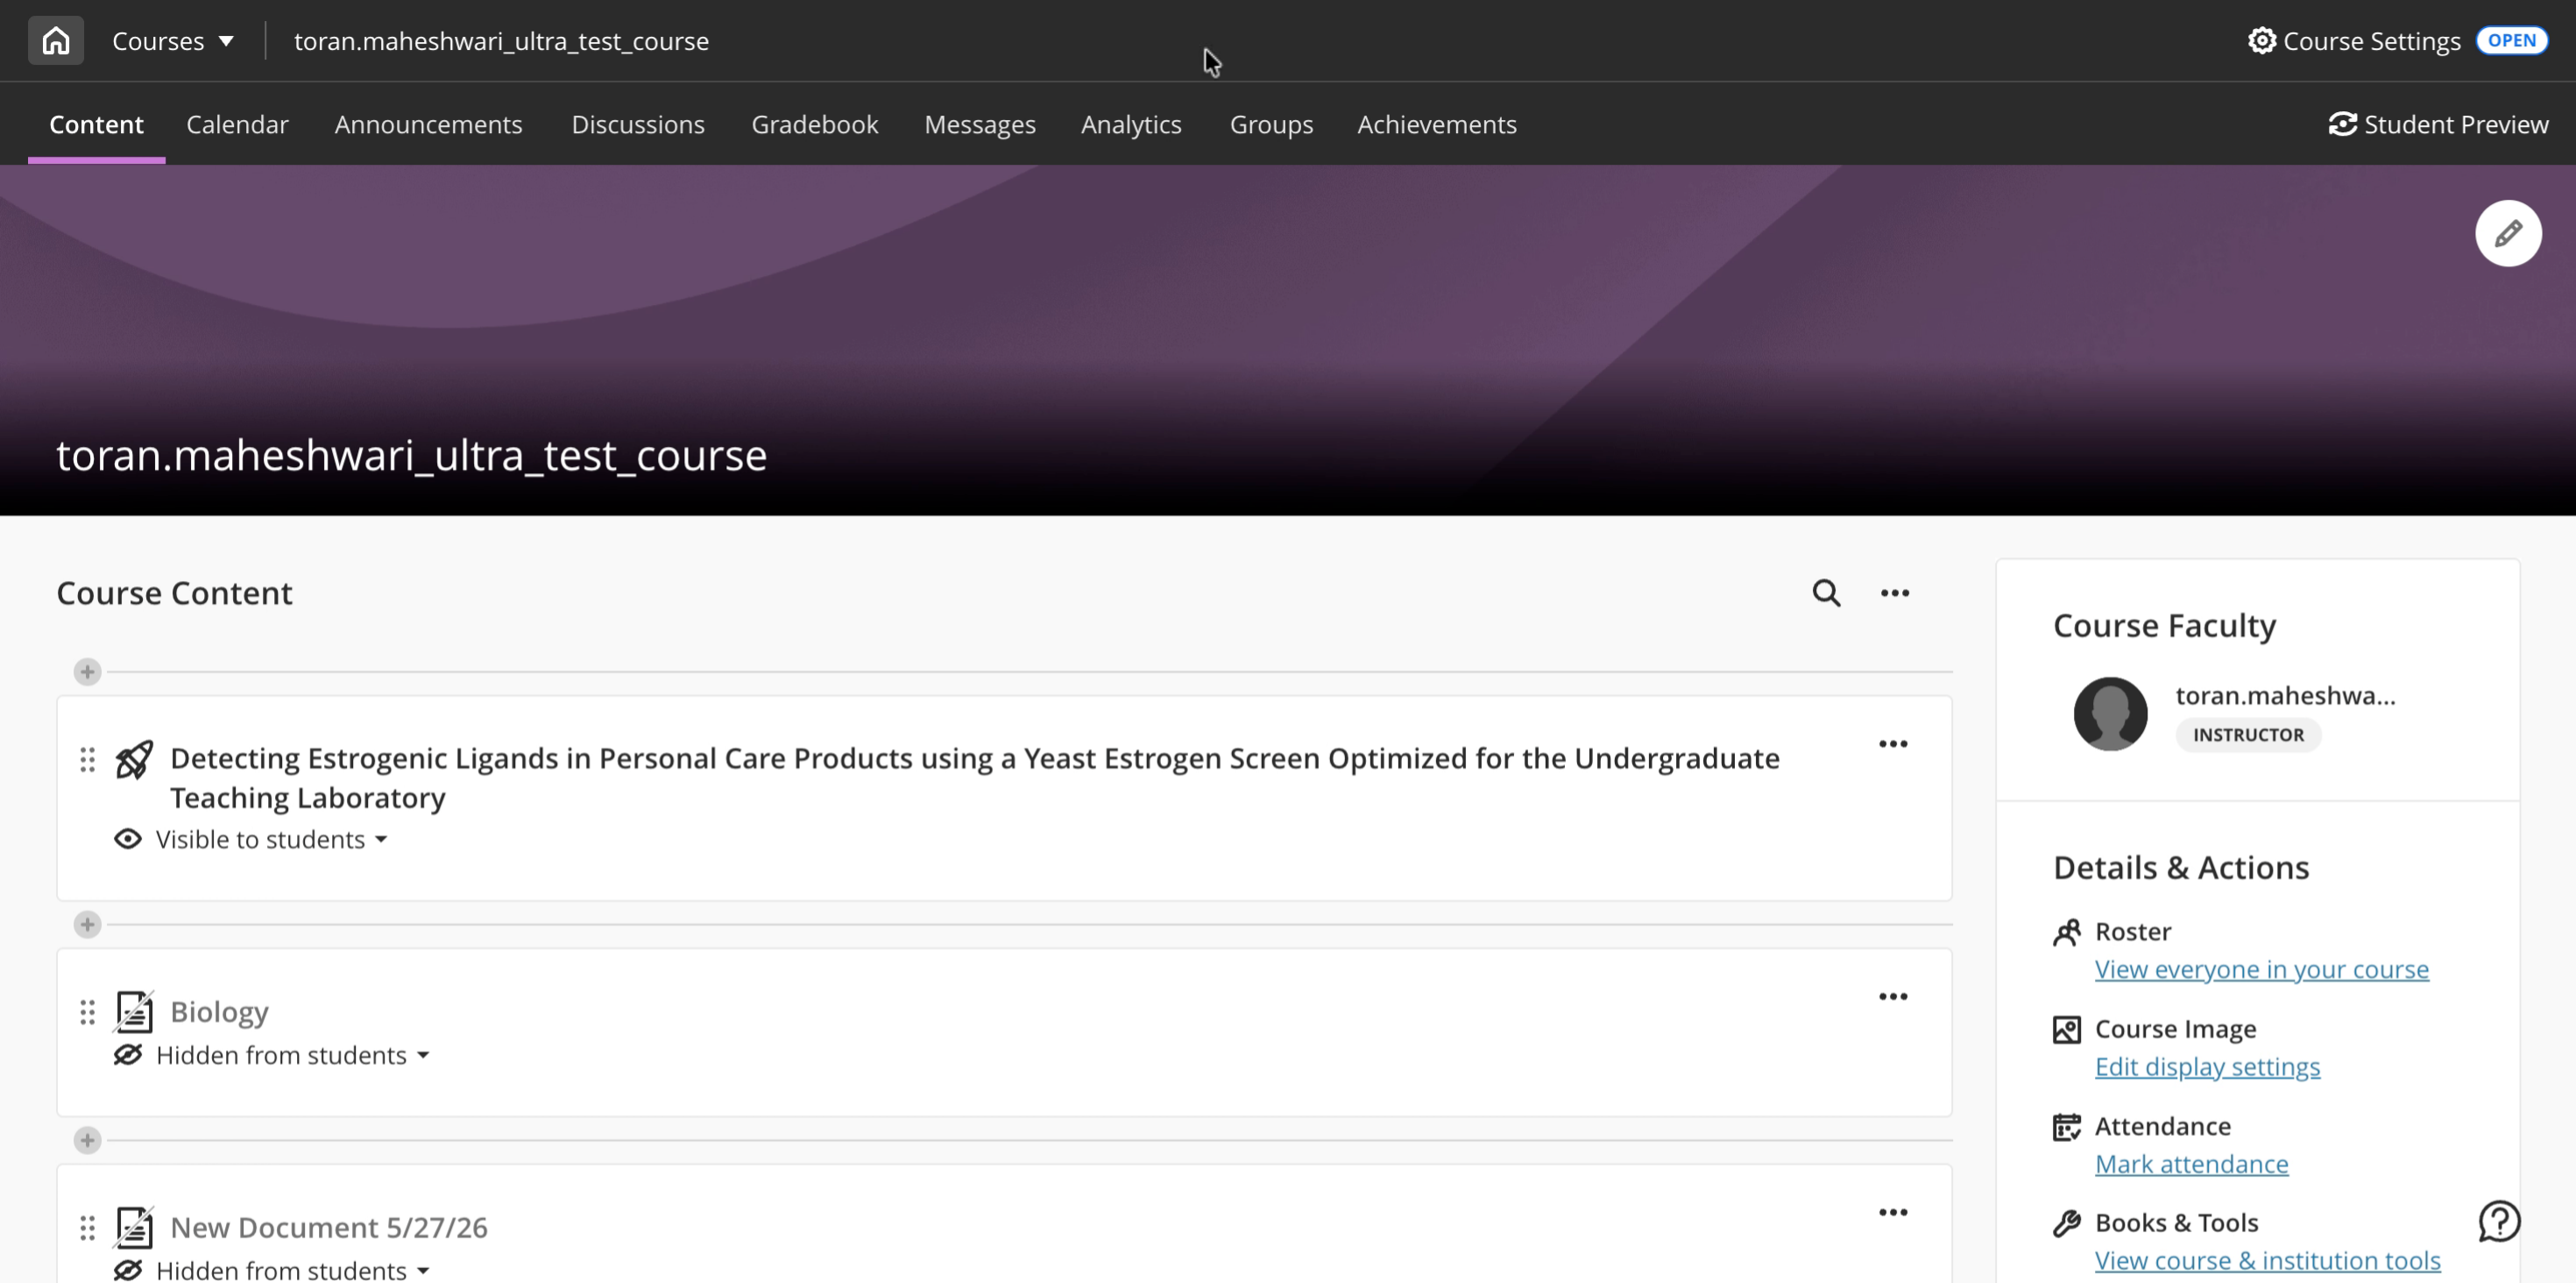The width and height of the screenshot is (2576, 1283).
Task: Open the help question mark button
Action: [2498, 1221]
